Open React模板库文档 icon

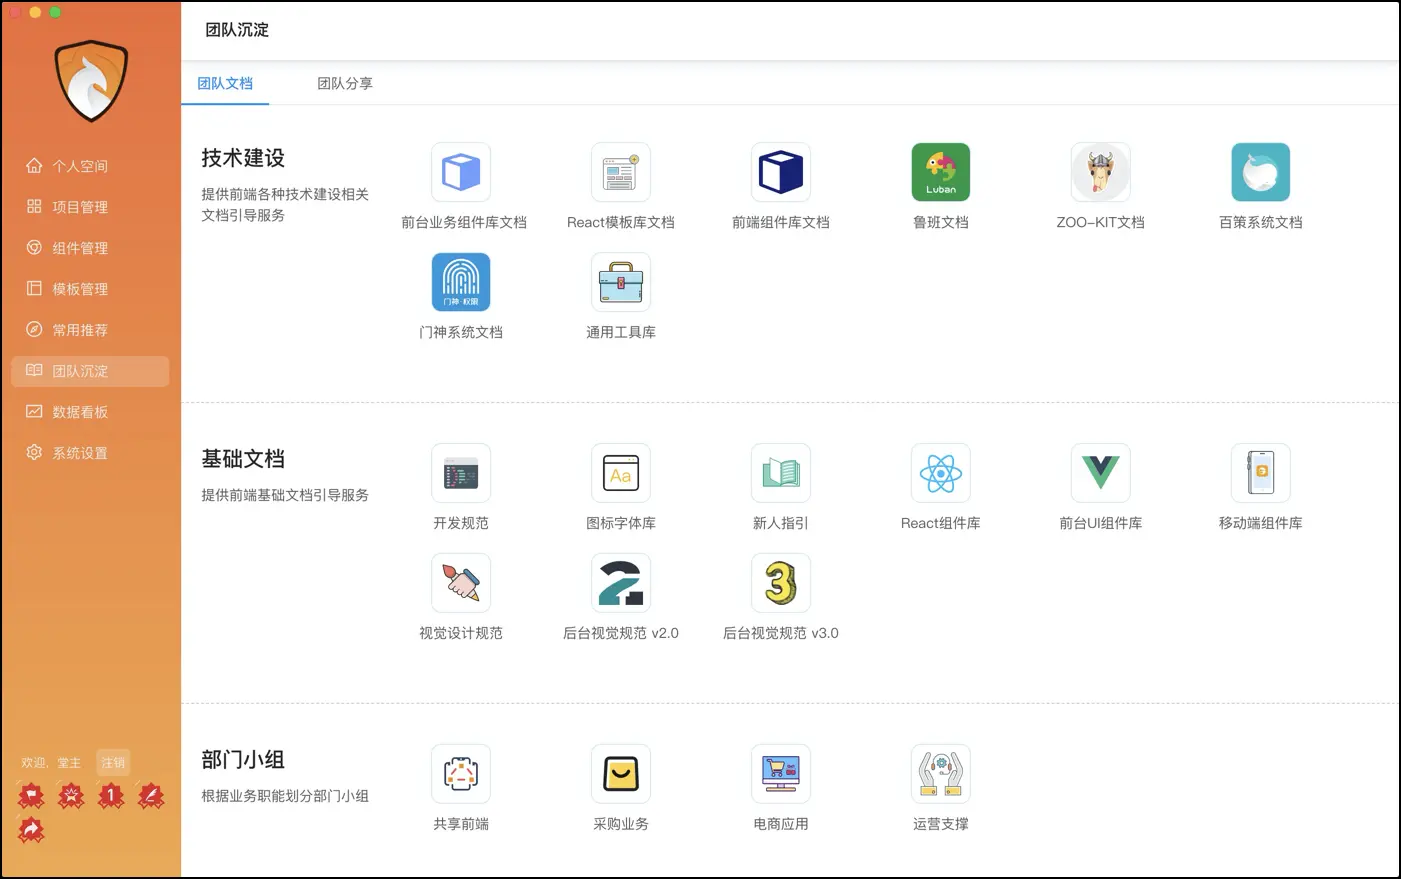621,172
